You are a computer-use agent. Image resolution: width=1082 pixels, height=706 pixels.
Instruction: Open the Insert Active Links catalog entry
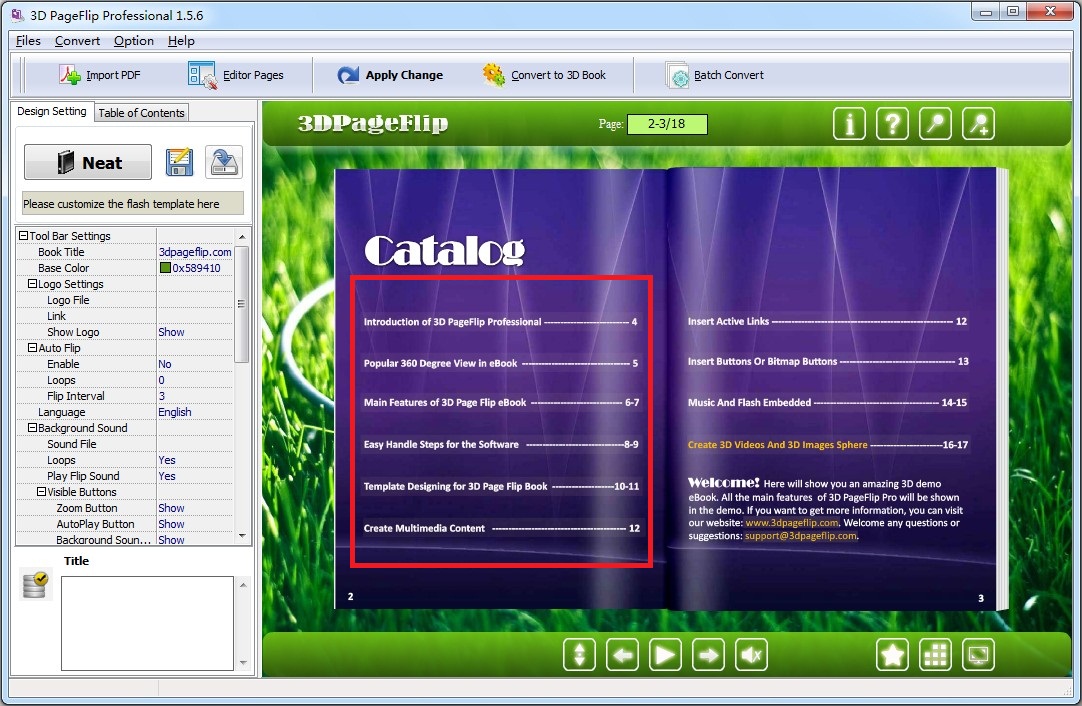[827, 321]
